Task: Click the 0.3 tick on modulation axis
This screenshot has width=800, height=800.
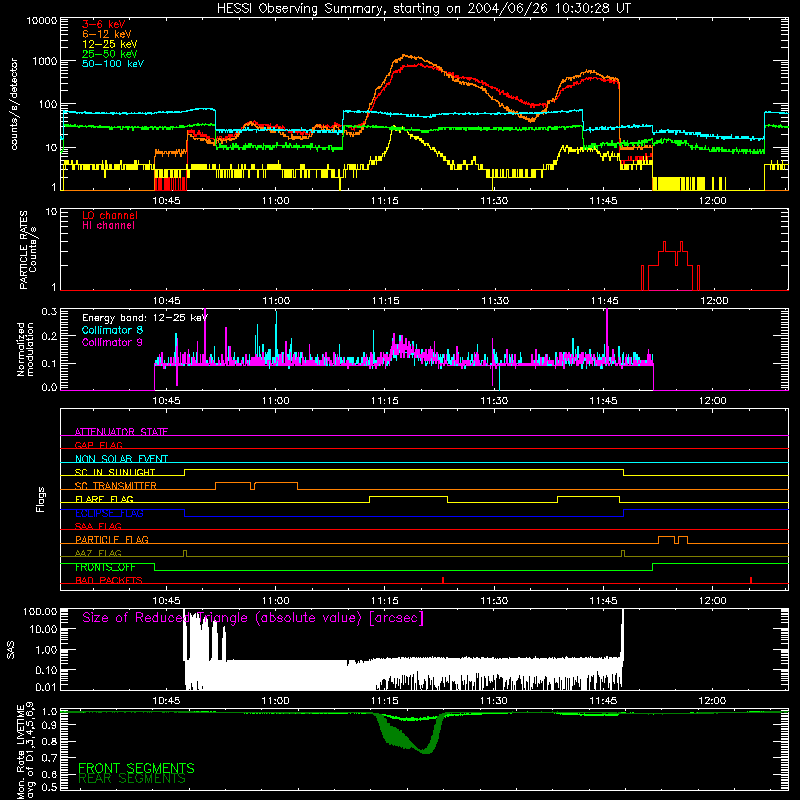Action: click(x=49, y=311)
